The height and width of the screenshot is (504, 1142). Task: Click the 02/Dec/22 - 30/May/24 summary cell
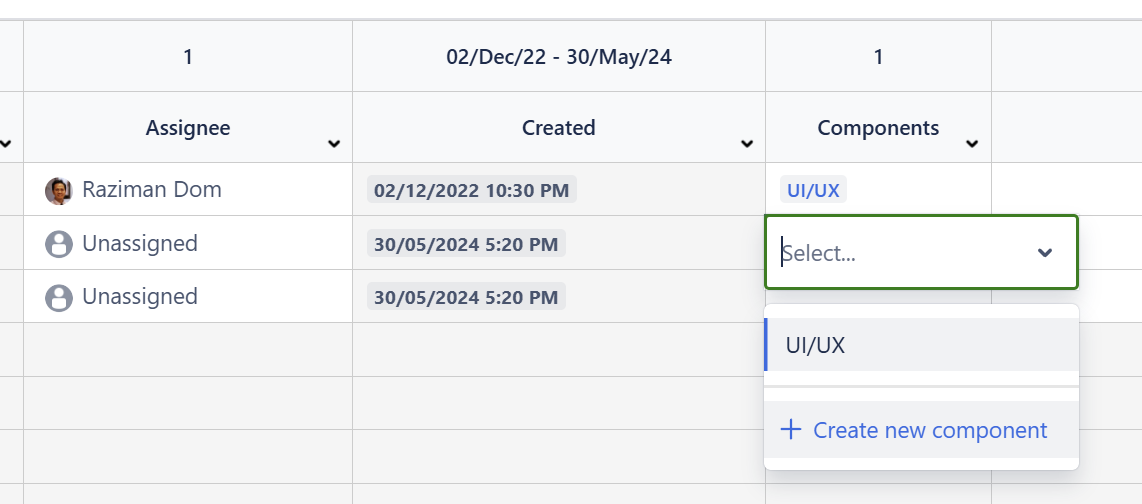tap(558, 57)
